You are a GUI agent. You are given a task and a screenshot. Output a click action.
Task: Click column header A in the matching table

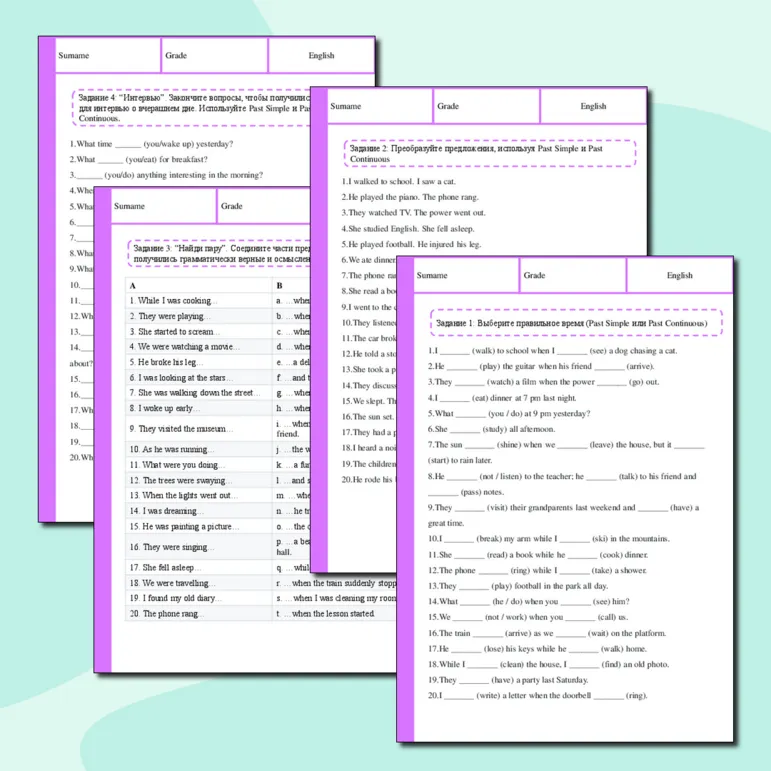198,285
